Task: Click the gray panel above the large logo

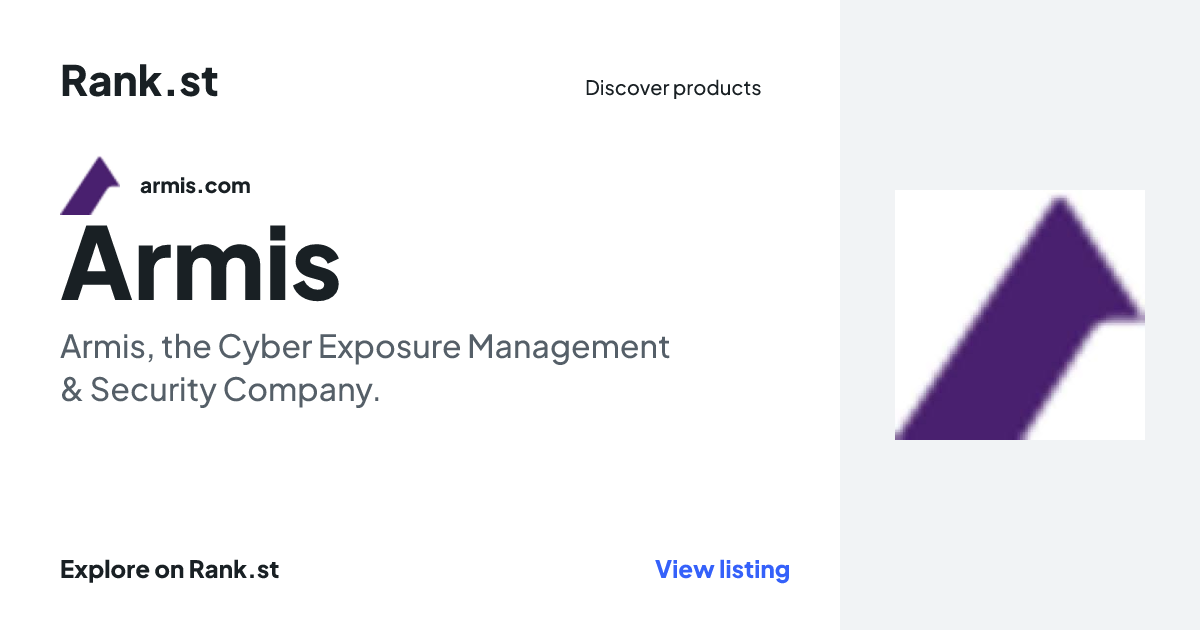Action: [x=1020, y=95]
